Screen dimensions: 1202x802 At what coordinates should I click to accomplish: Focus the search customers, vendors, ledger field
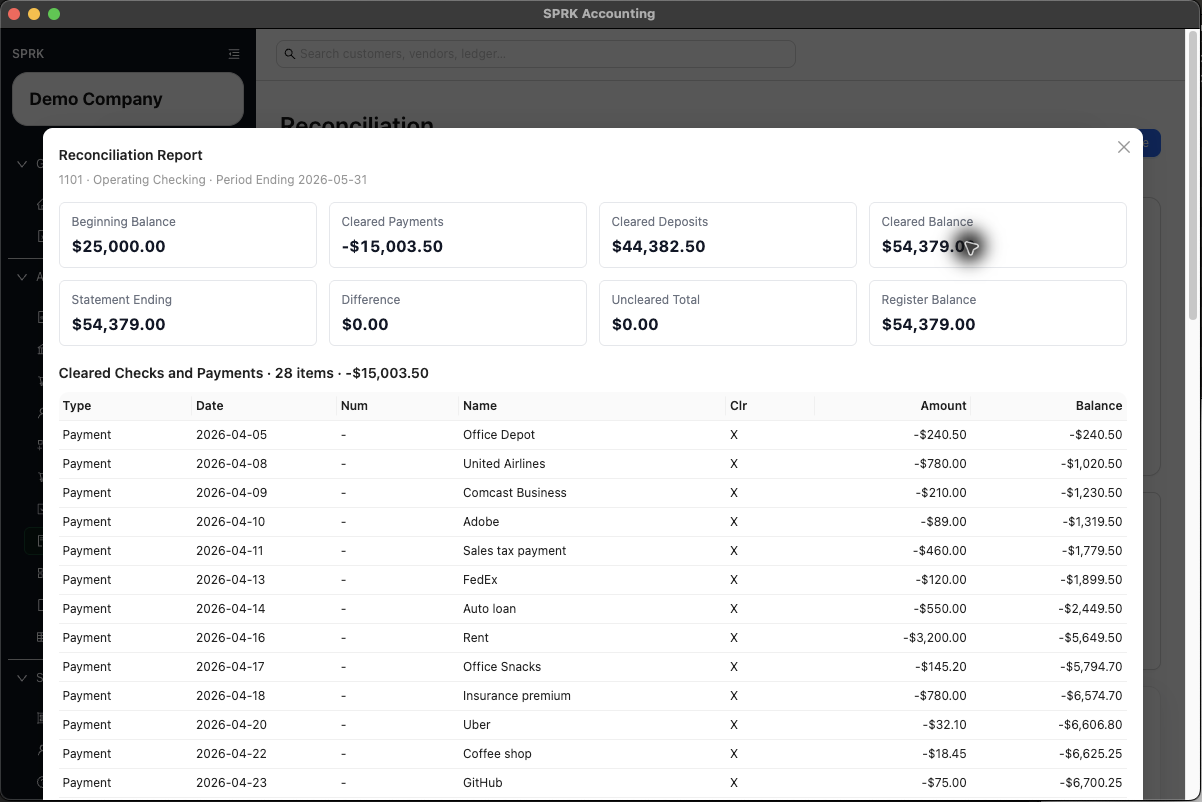point(536,54)
